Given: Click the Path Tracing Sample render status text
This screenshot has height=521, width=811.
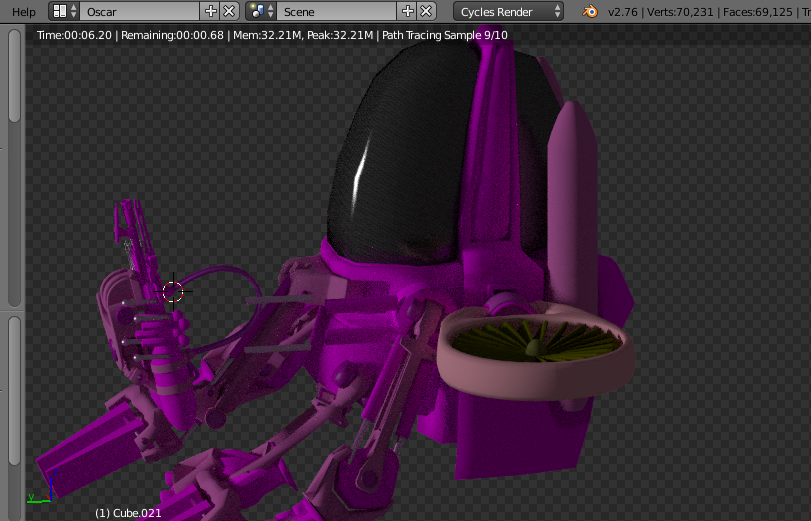Looking at the screenshot, I should click(443, 35).
